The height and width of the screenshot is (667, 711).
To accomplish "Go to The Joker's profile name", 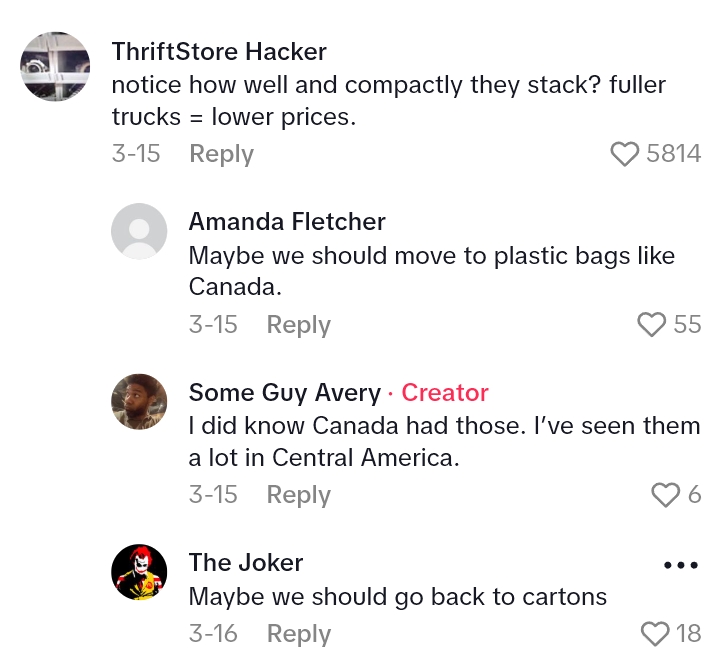I will [246, 562].
